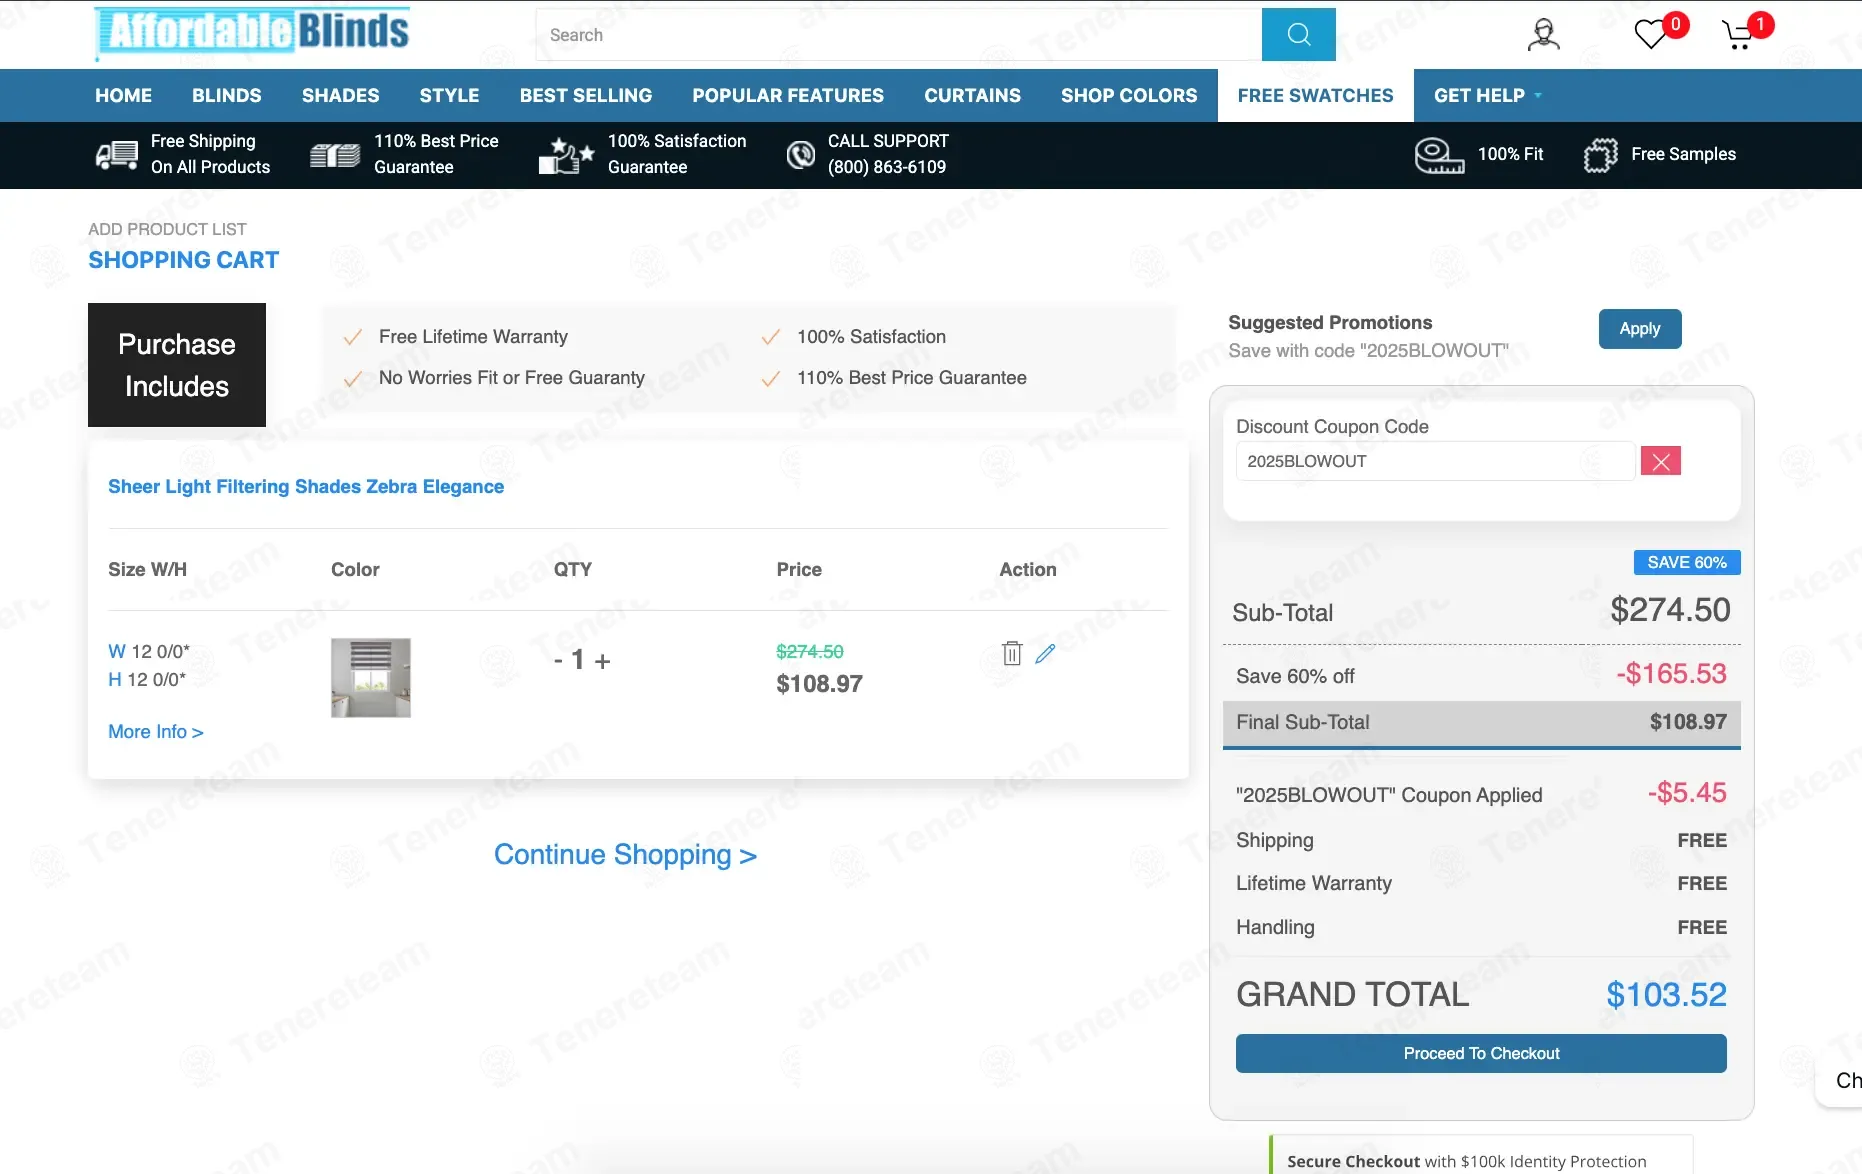This screenshot has height=1174, width=1862.
Task: Open the More Info link
Action: (x=156, y=732)
